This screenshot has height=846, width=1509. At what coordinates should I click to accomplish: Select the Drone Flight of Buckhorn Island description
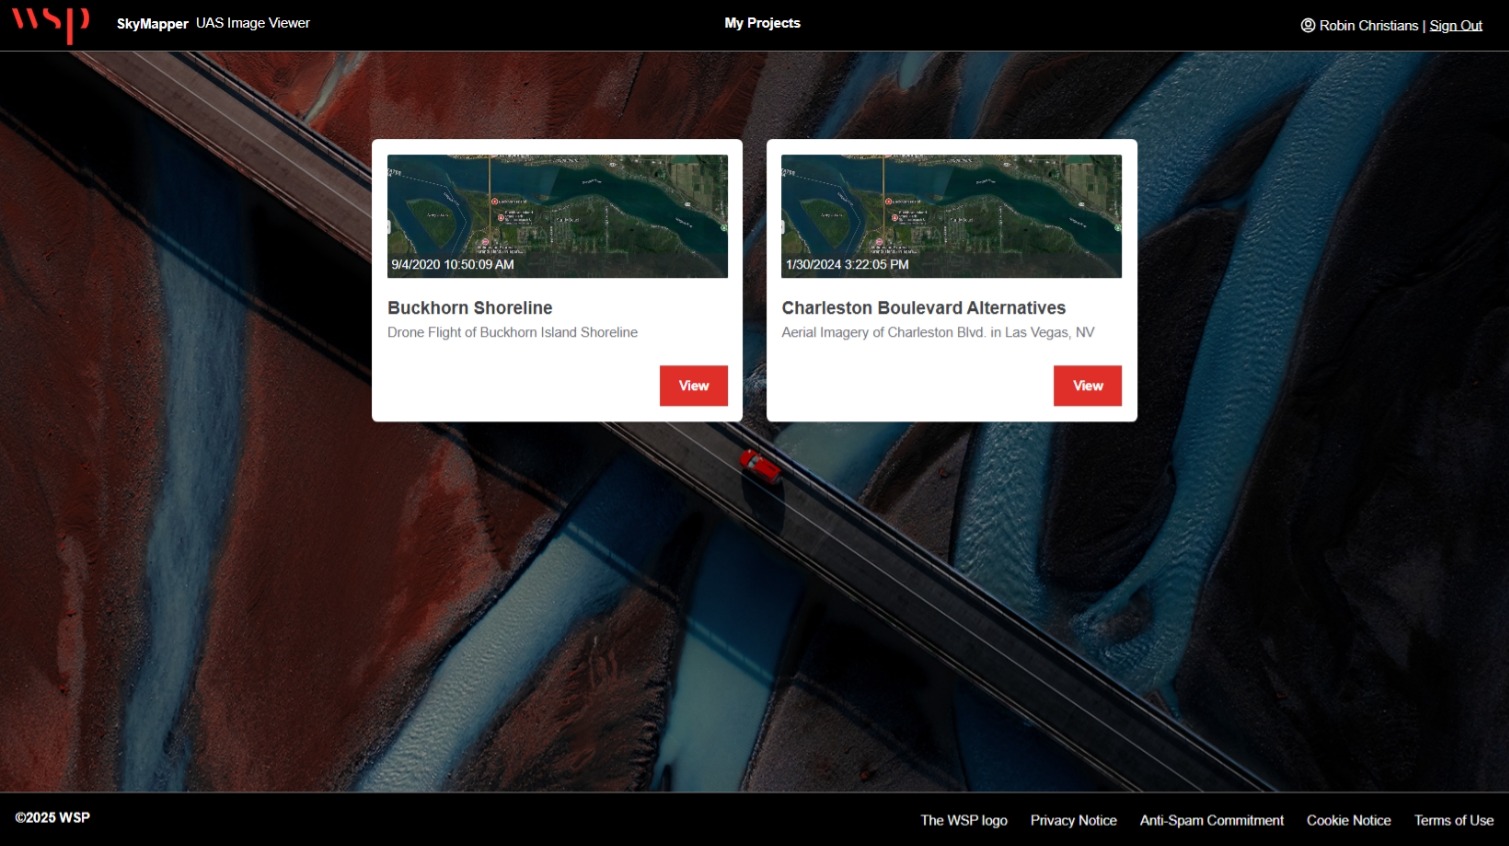[512, 332]
